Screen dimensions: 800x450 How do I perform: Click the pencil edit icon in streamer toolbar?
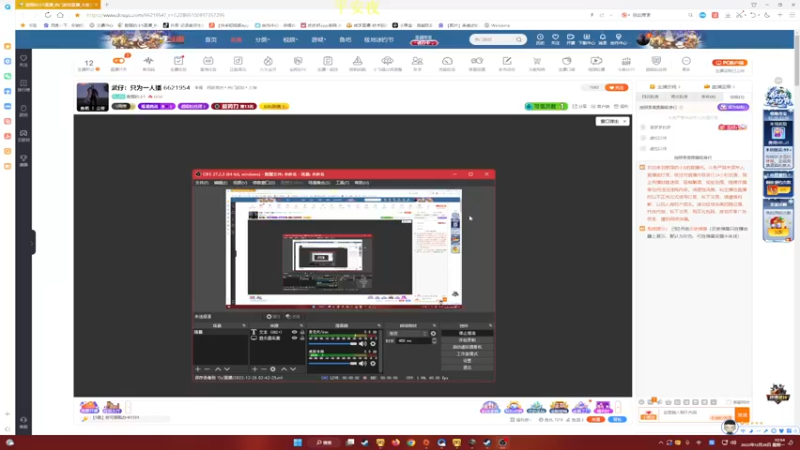coord(507,61)
